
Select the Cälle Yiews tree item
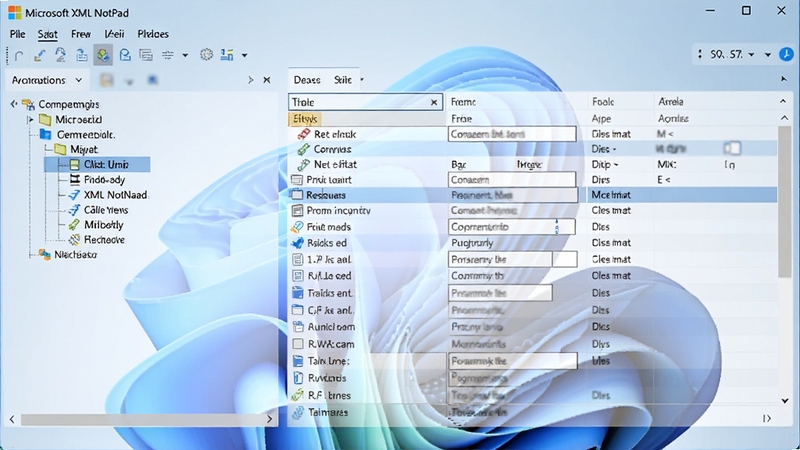(106, 210)
